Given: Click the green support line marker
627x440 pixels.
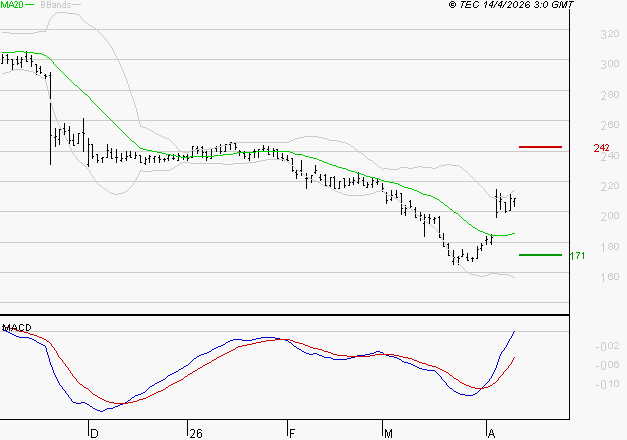Looking at the screenshot, I should point(540,255).
